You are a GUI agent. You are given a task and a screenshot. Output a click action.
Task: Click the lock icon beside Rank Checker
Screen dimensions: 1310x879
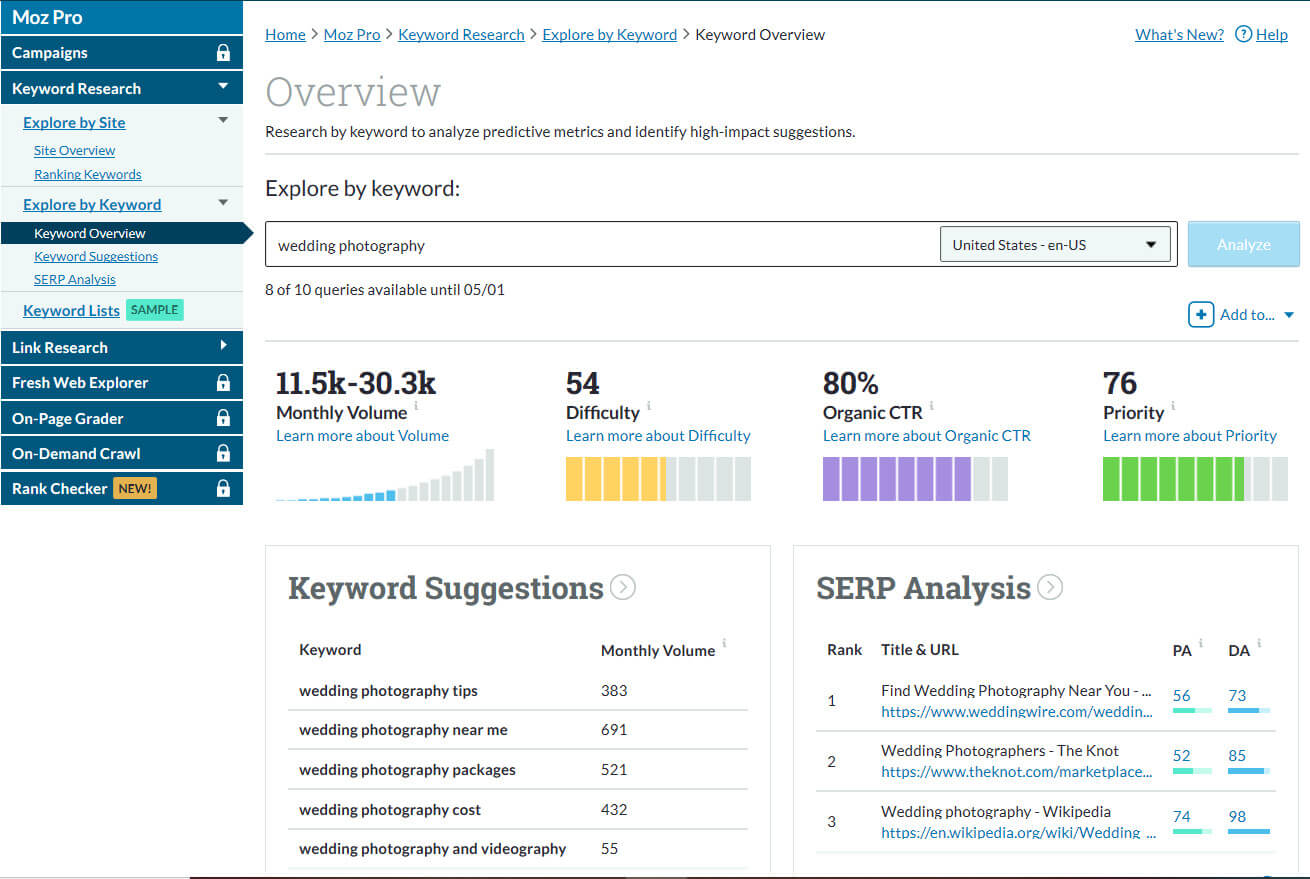(223, 488)
